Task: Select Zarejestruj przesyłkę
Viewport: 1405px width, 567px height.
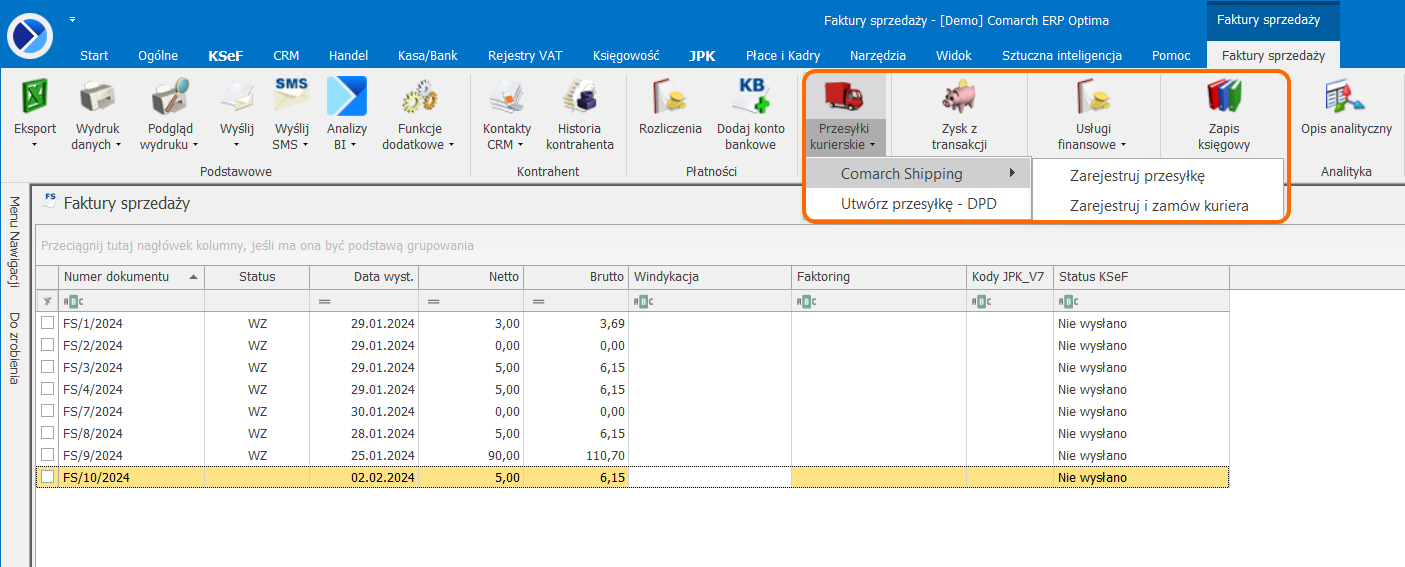Action: pos(1157,176)
